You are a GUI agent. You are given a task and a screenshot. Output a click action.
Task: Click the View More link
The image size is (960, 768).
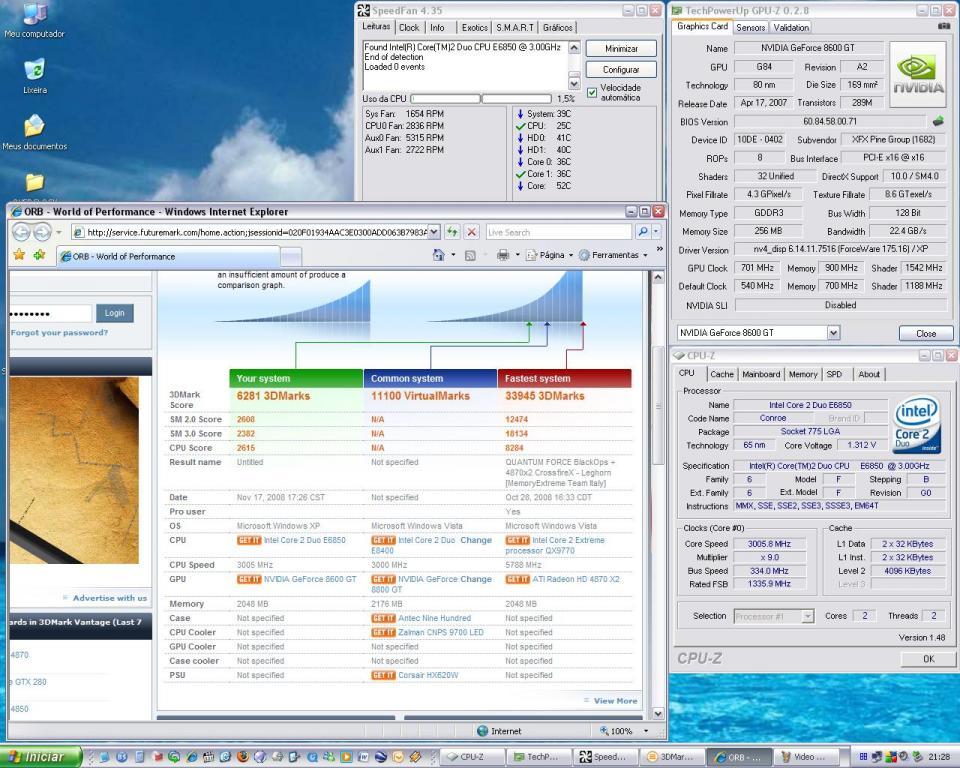point(615,701)
